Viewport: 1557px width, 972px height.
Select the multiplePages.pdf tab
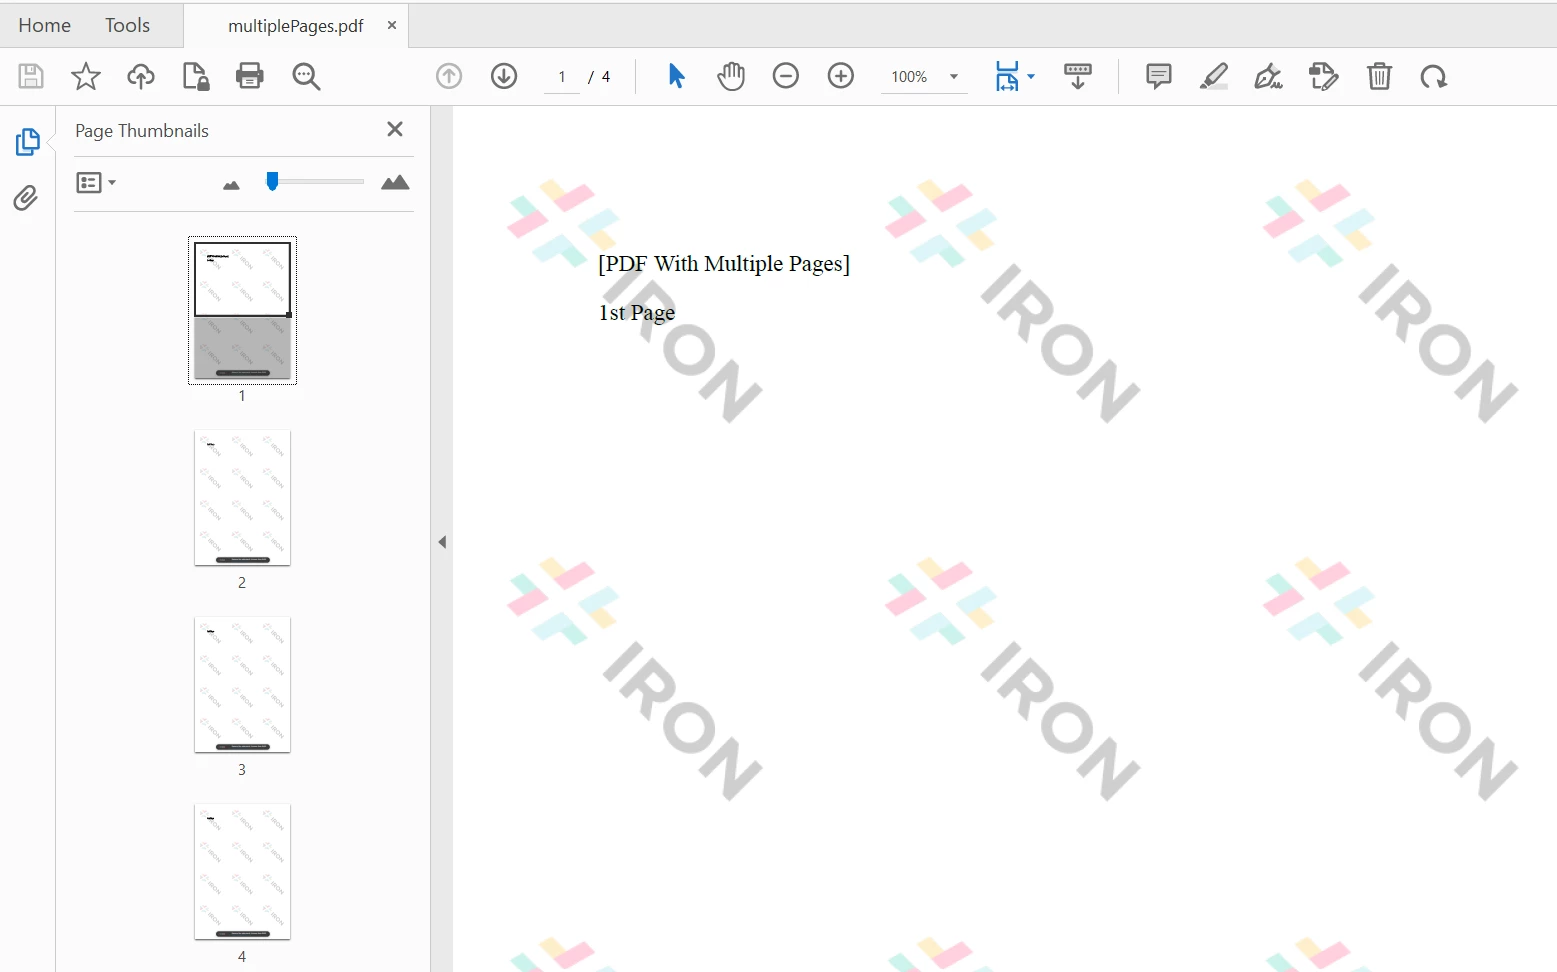(x=296, y=26)
